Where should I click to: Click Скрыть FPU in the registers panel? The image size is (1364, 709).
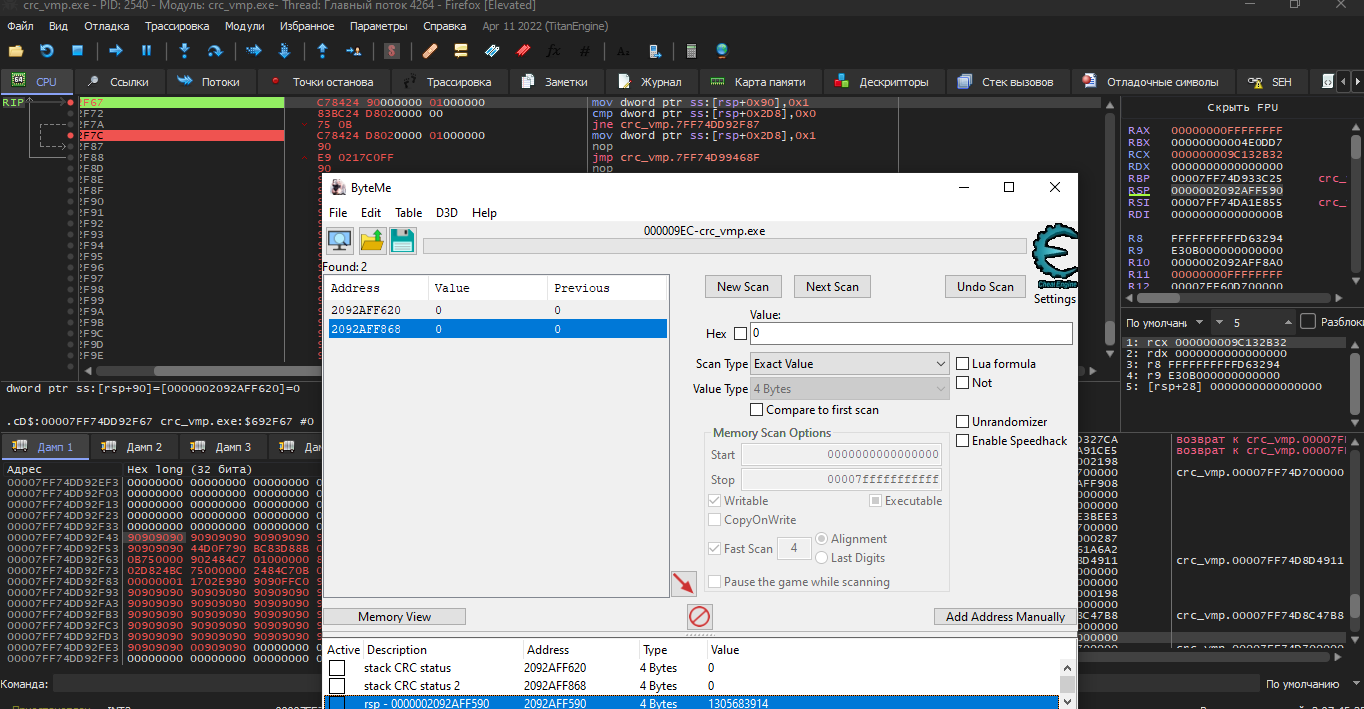(x=1242, y=107)
